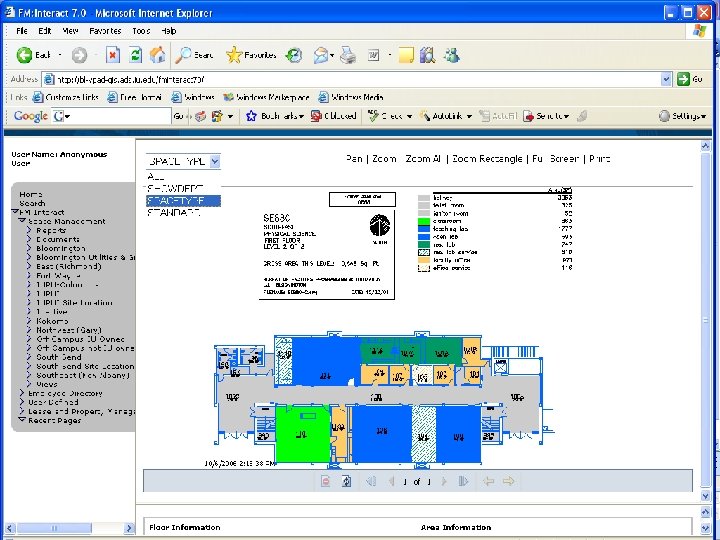Click the Home link in sidebar
The height and width of the screenshot is (540, 720).
point(31,194)
